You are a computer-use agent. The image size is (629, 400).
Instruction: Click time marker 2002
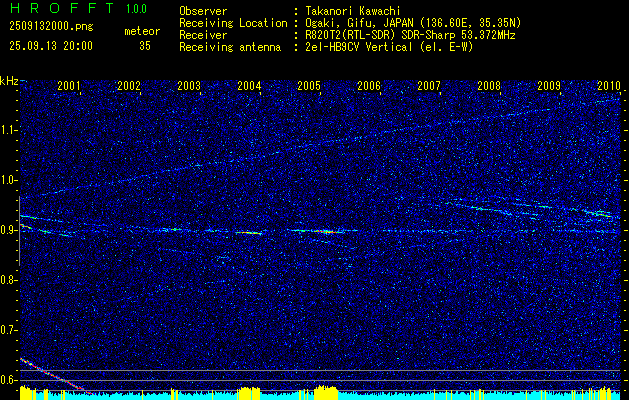tap(129, 85)
